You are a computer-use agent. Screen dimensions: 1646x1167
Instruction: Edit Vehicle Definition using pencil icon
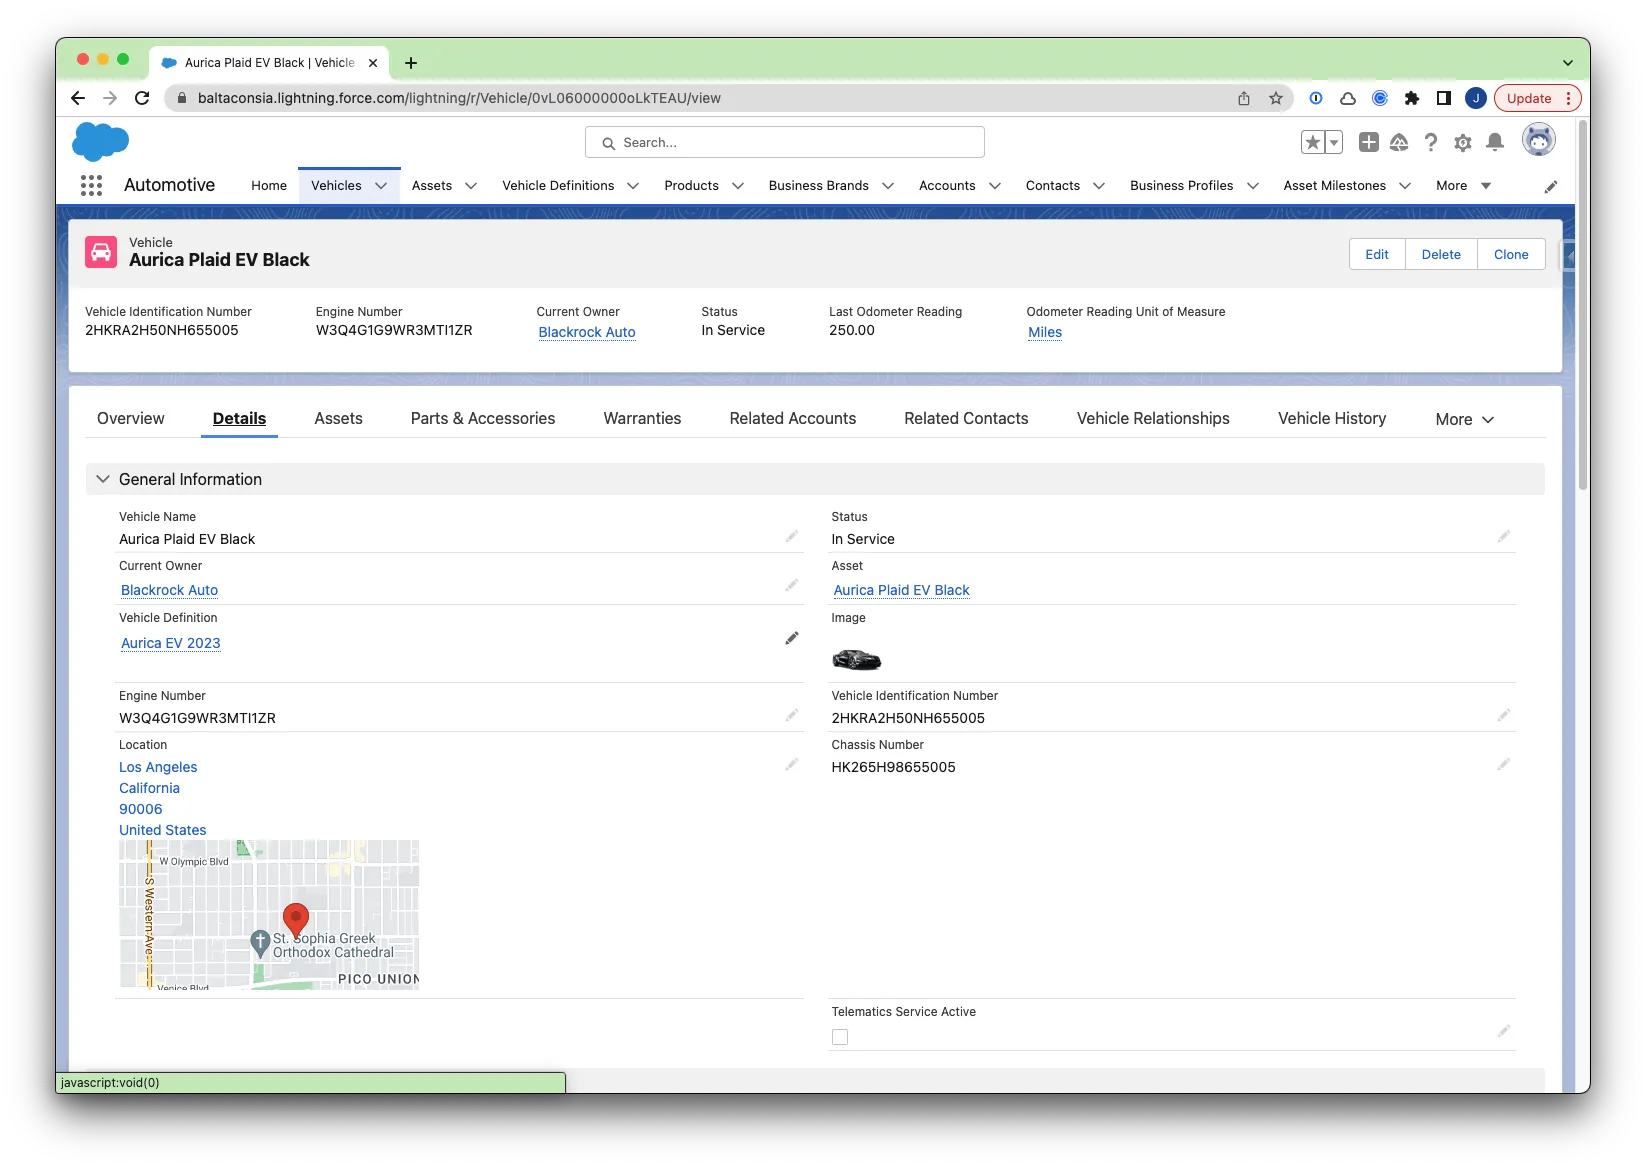tap(791, 638)
